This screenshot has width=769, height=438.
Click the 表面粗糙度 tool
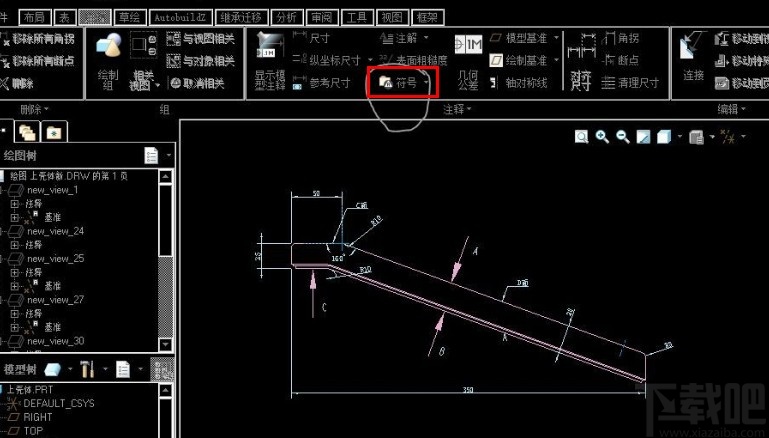pos(413,60)
